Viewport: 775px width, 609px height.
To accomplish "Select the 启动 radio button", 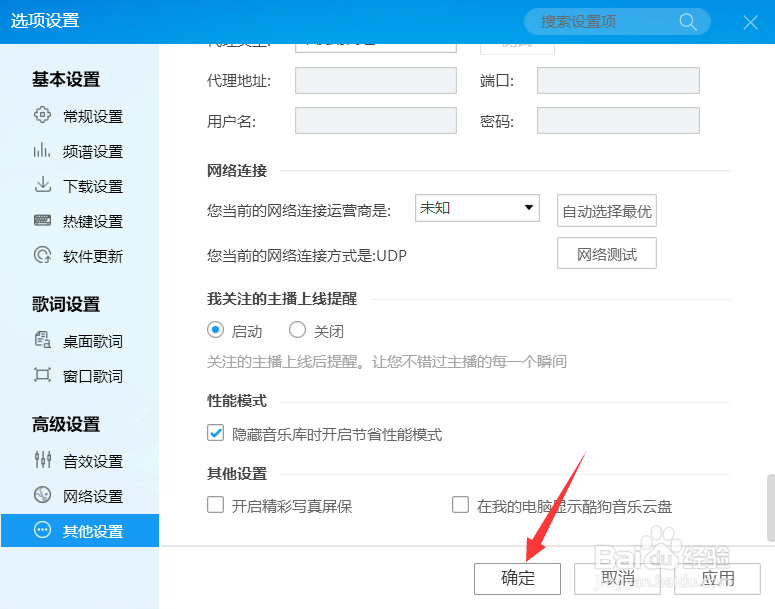I will click(x=215, y=330).
